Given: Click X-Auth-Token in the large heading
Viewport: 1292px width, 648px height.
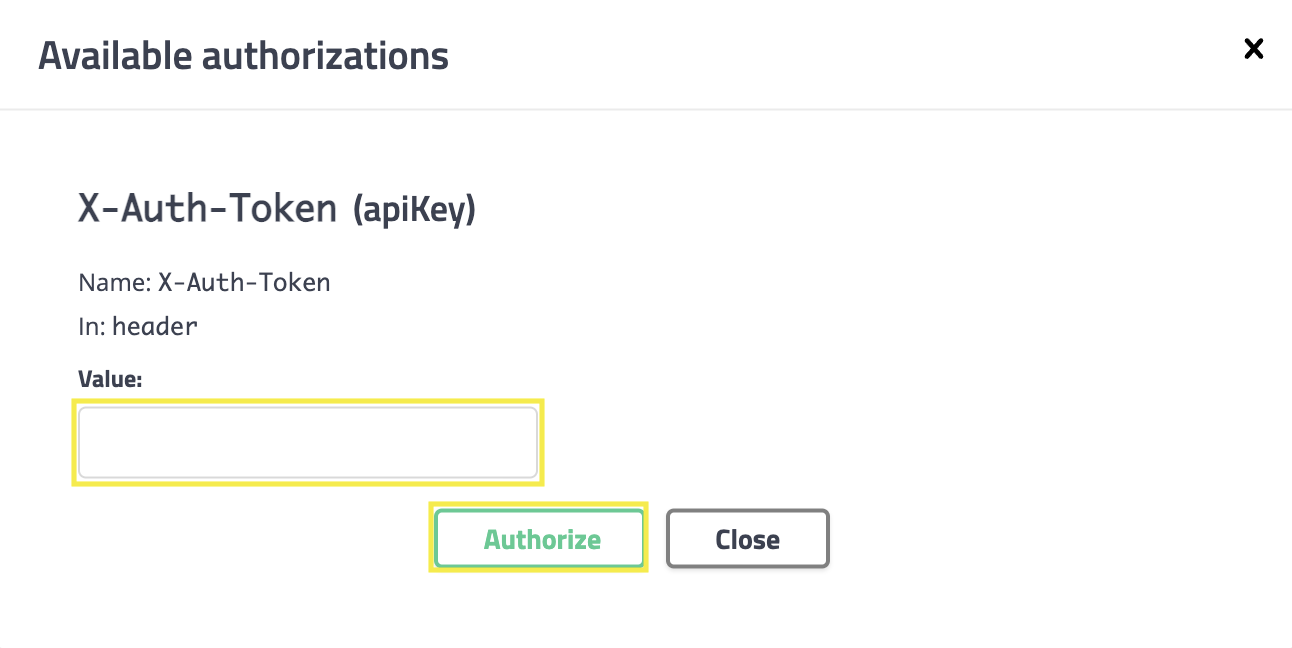Looking at the screenshot, I should tap(208, 208).
